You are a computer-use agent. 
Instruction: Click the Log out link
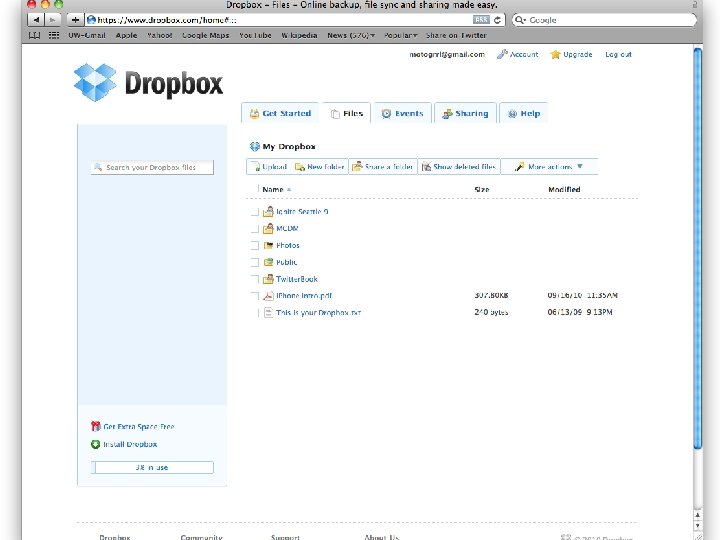pyautogui.click(x=618, y=54)
